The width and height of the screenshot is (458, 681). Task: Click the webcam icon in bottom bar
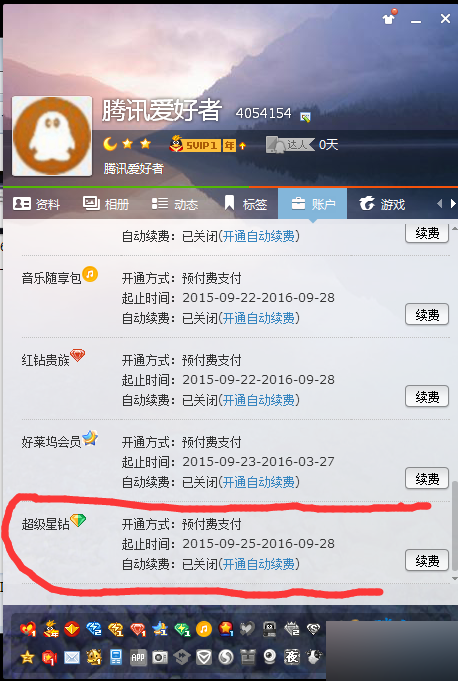[x=270, y=657]
